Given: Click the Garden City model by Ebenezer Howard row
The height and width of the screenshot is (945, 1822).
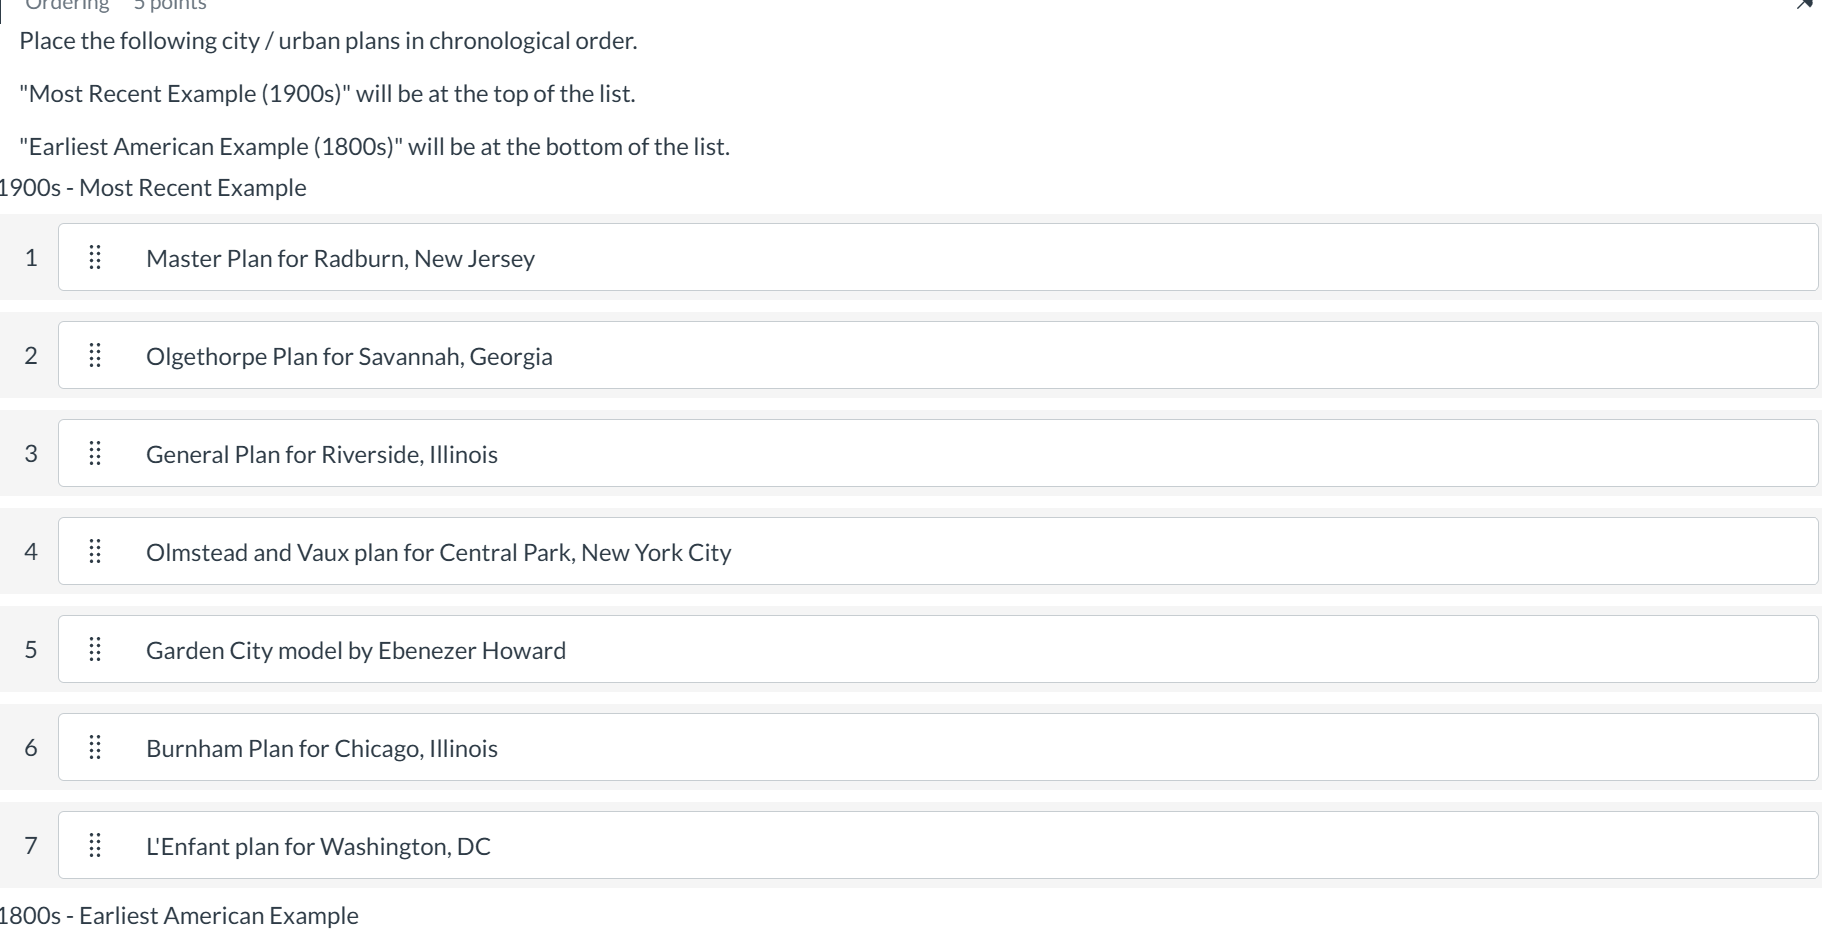Looking at the screenshot, I should 700,649.
